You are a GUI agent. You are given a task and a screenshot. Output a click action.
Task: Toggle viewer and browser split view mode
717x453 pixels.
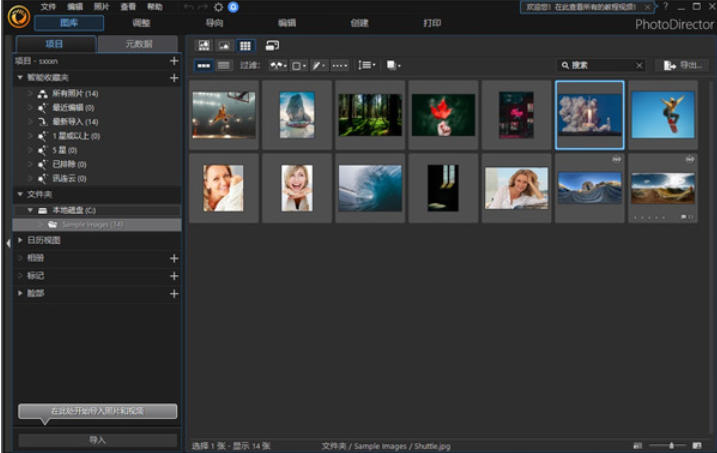(204, 45)
